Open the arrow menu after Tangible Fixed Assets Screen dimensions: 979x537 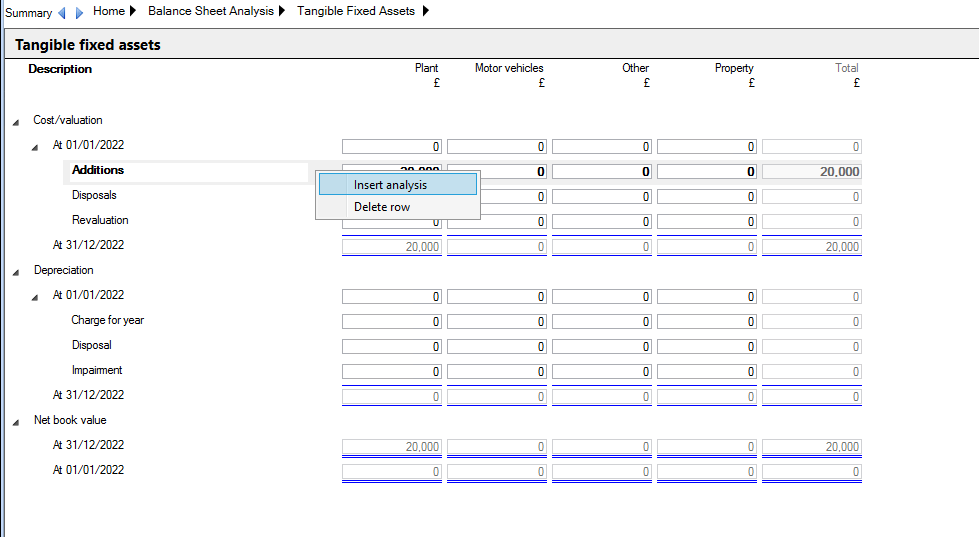coord(426,11)
